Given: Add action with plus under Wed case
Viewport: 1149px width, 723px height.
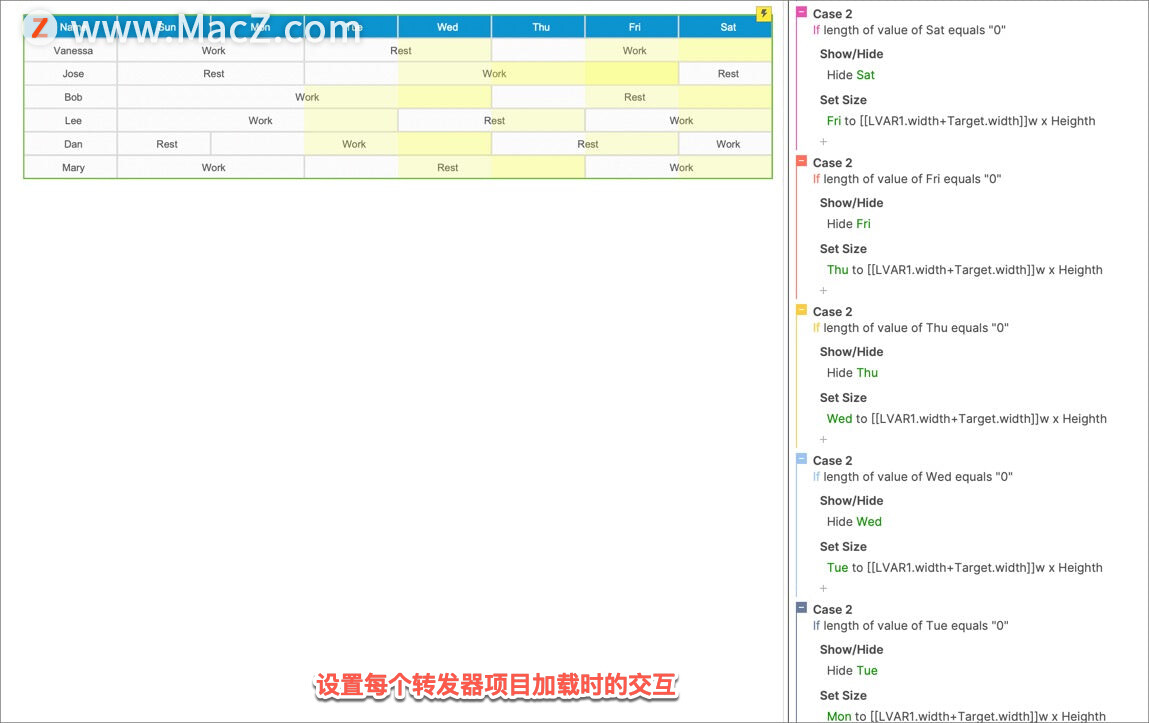Looking at the screenshot, I should pyautogui.click(x=823, y=588).
